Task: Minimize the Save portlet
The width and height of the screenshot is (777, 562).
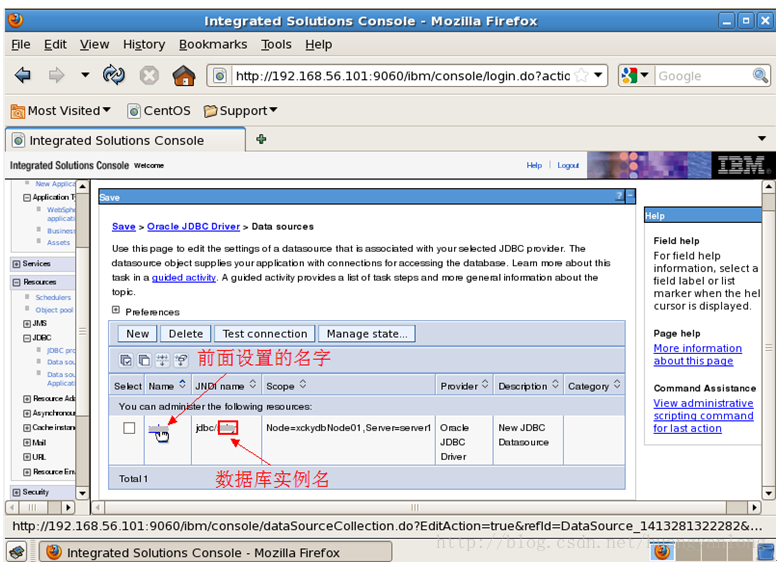Action: pyautogui.click(x=630, y=196)
